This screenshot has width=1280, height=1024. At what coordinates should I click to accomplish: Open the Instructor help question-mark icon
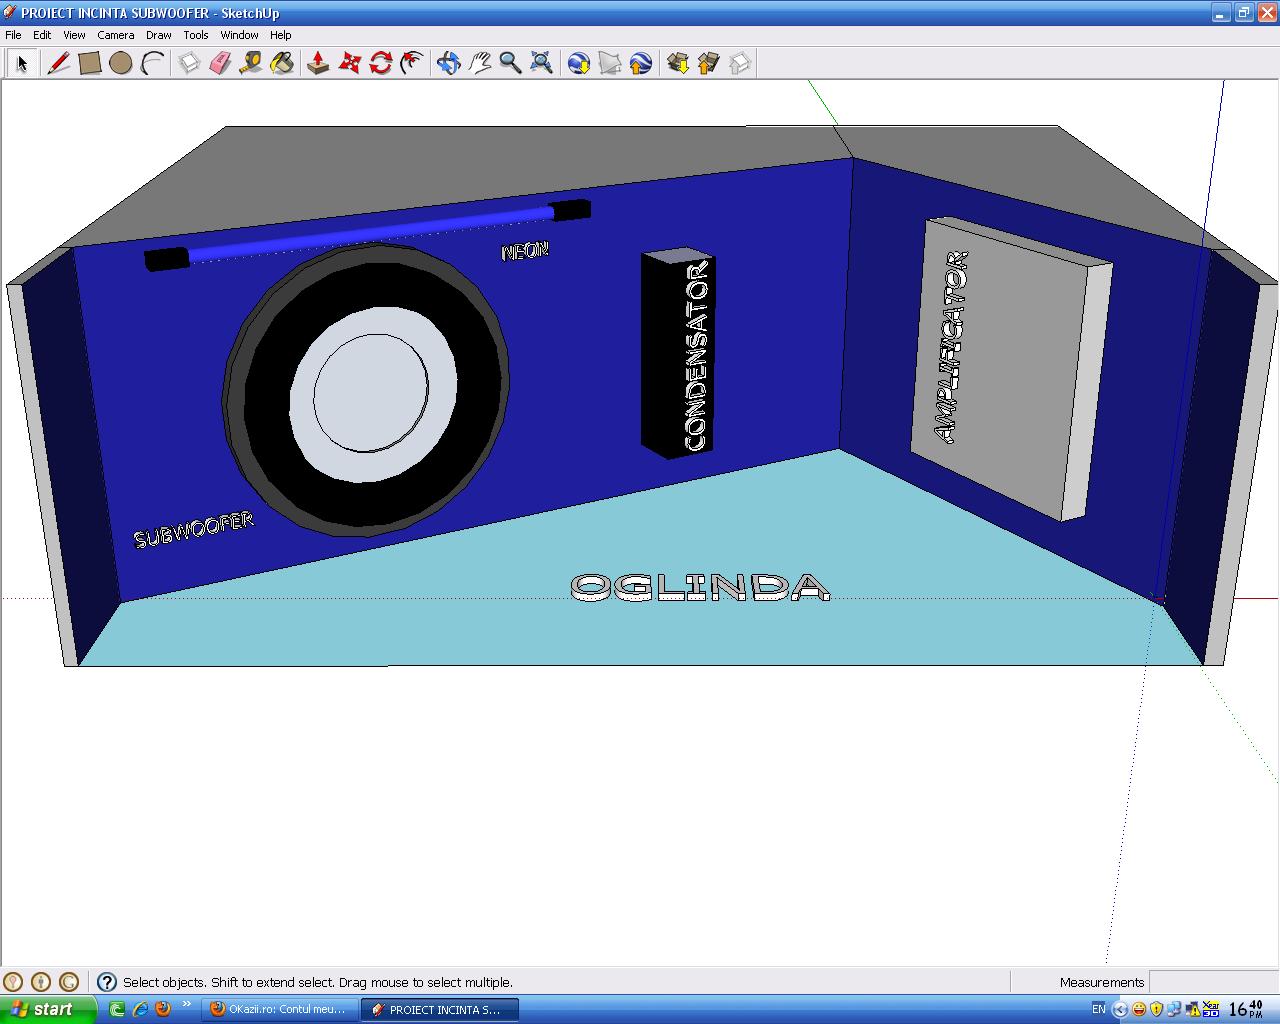click(106, 982)
